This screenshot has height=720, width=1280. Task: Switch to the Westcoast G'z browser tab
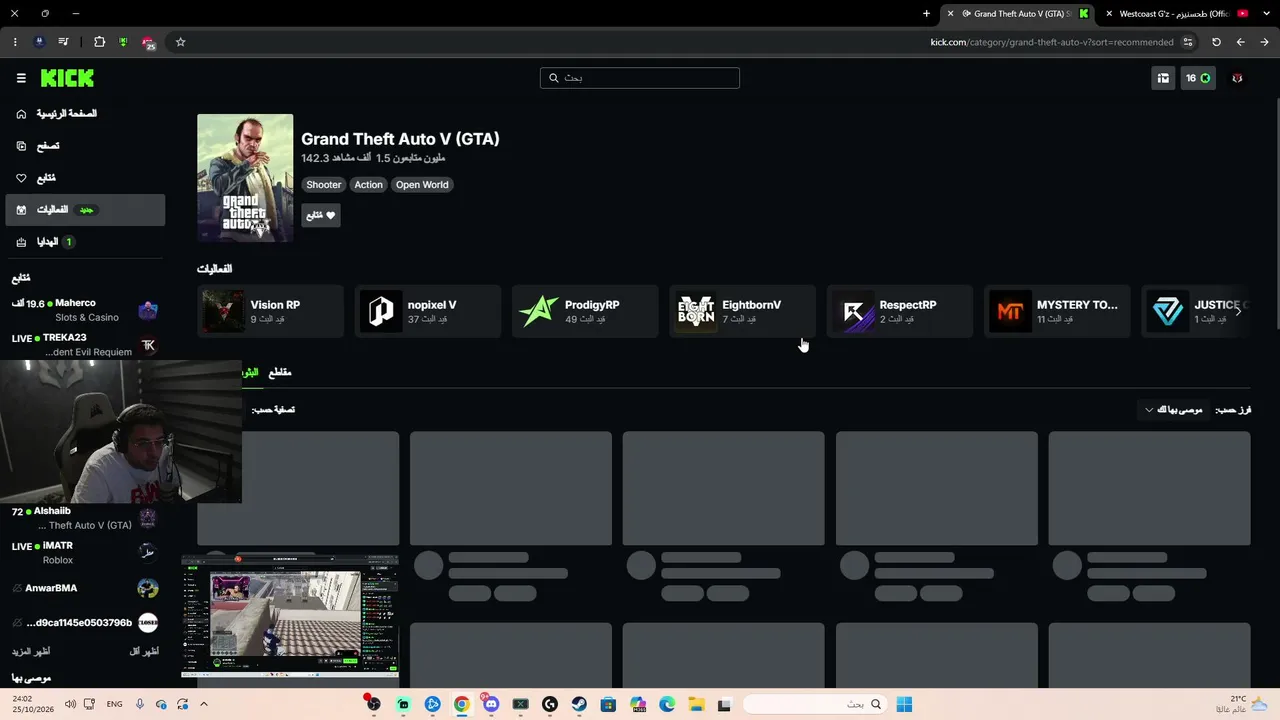point(1175,14)
